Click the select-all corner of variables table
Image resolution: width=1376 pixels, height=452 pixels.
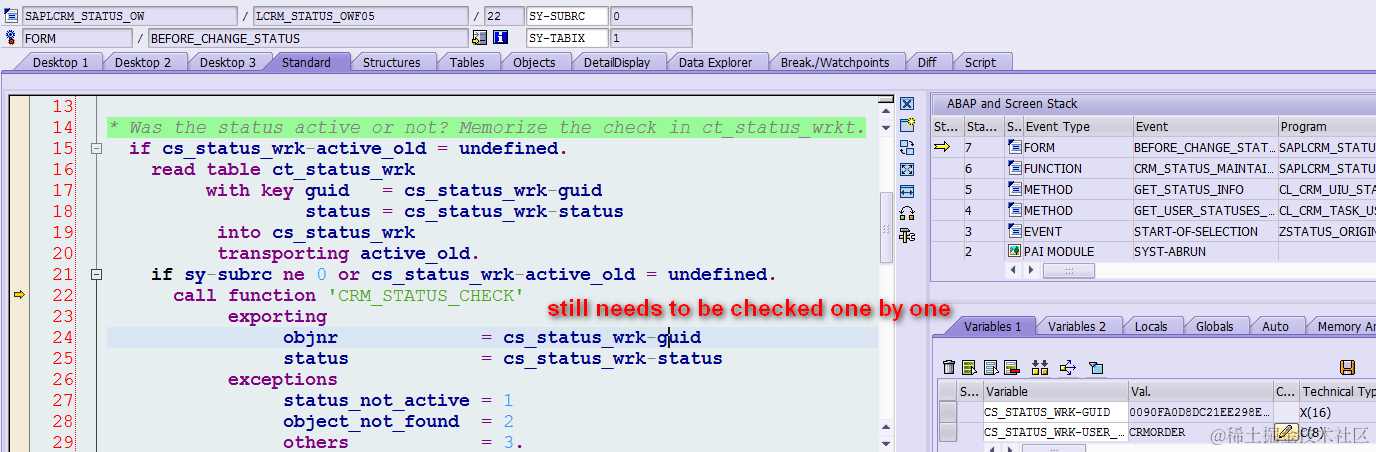coord(947,392)
